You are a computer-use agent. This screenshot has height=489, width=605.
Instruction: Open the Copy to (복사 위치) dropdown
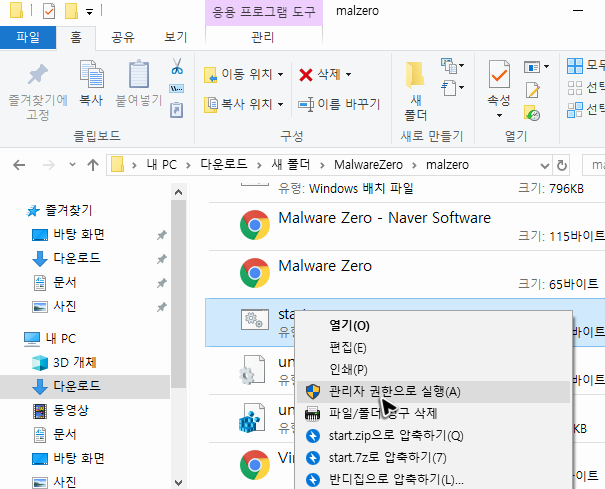244,104
